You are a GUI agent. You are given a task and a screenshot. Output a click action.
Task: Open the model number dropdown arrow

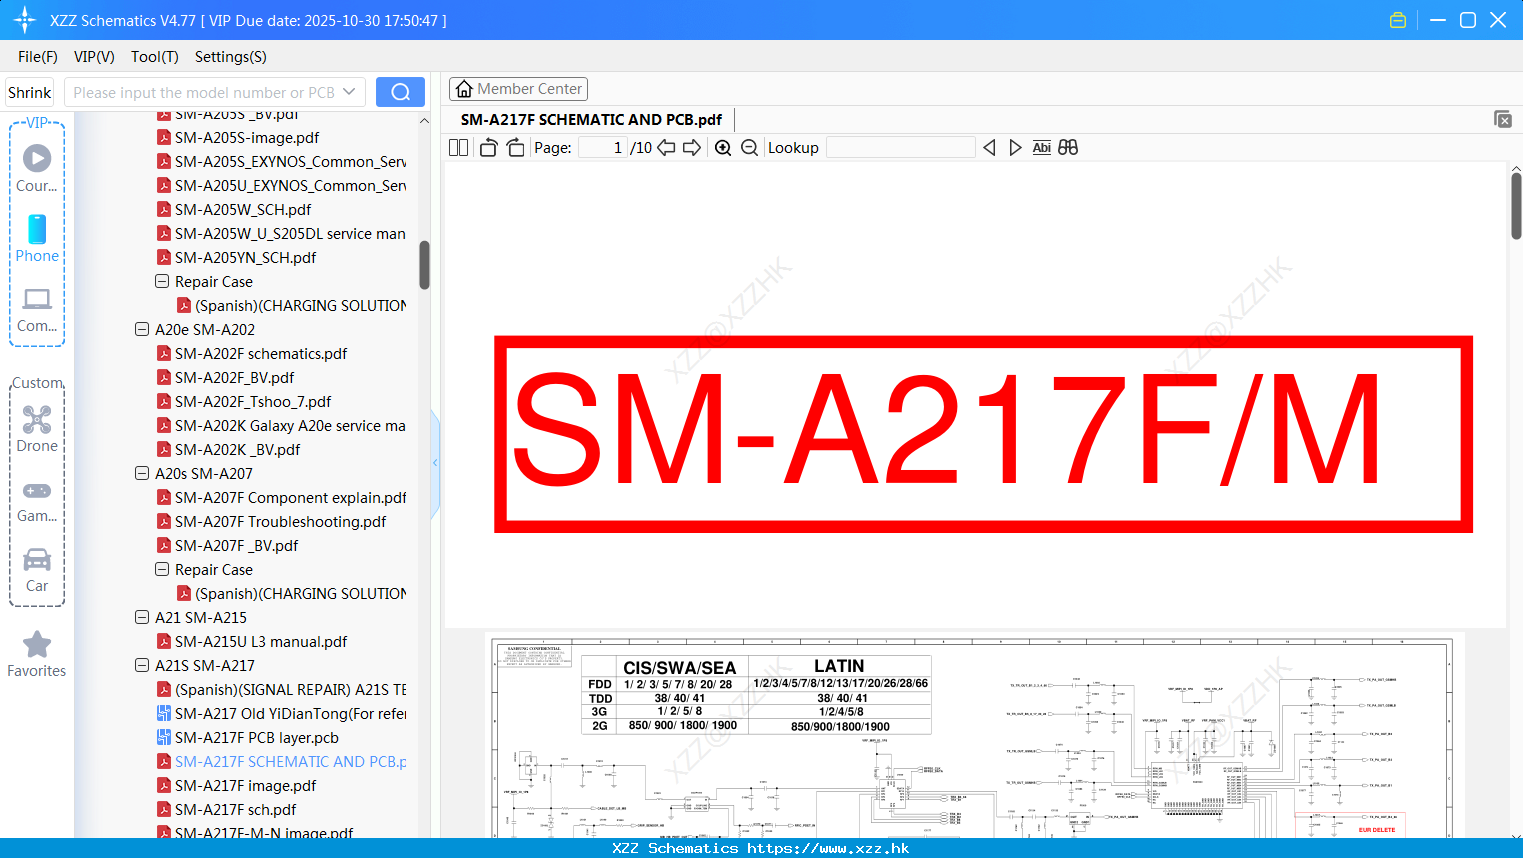point(349,92)
